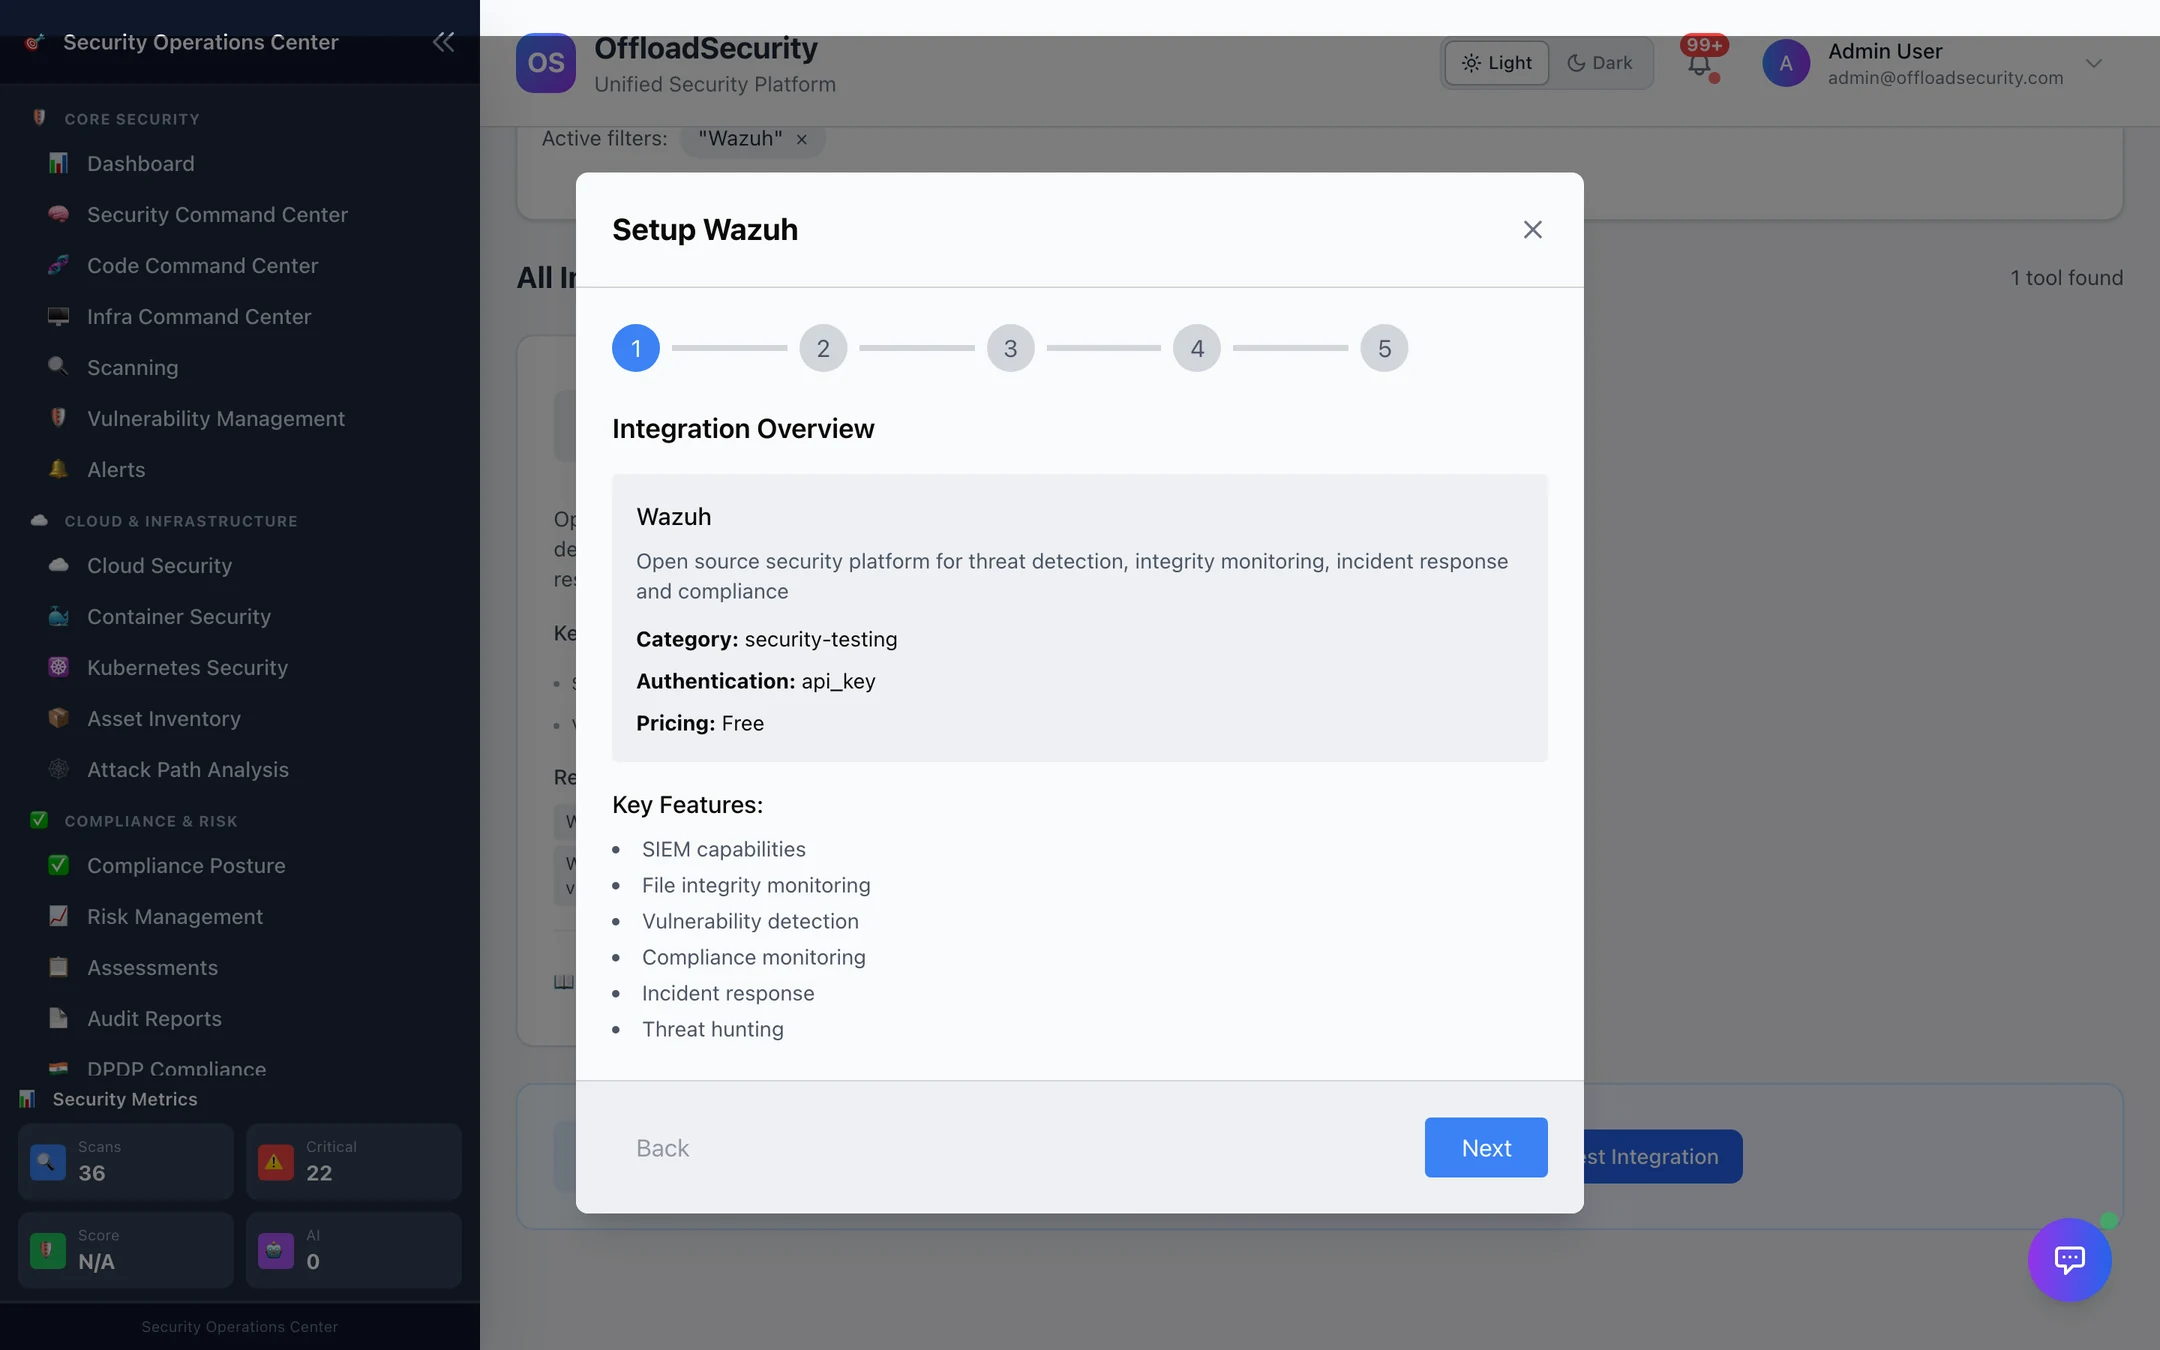Image resolution: width=2160 pixels, height=1350 pixels.
Task: Open Container Security page
Action: pos(179,616)
